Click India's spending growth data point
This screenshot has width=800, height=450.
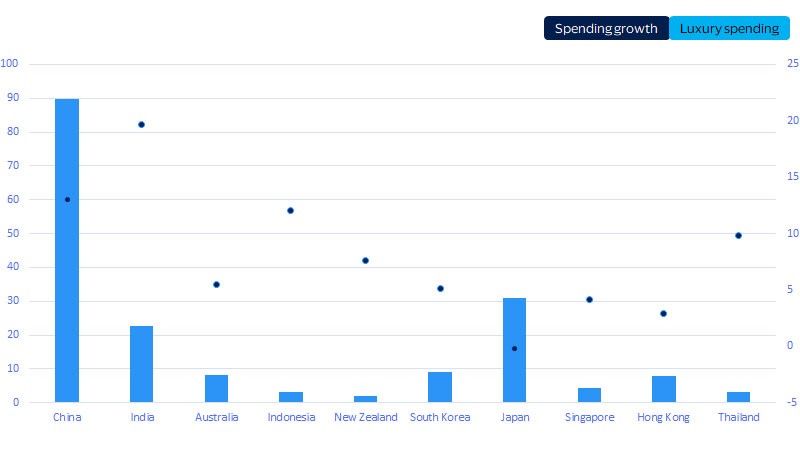point(141,125)
